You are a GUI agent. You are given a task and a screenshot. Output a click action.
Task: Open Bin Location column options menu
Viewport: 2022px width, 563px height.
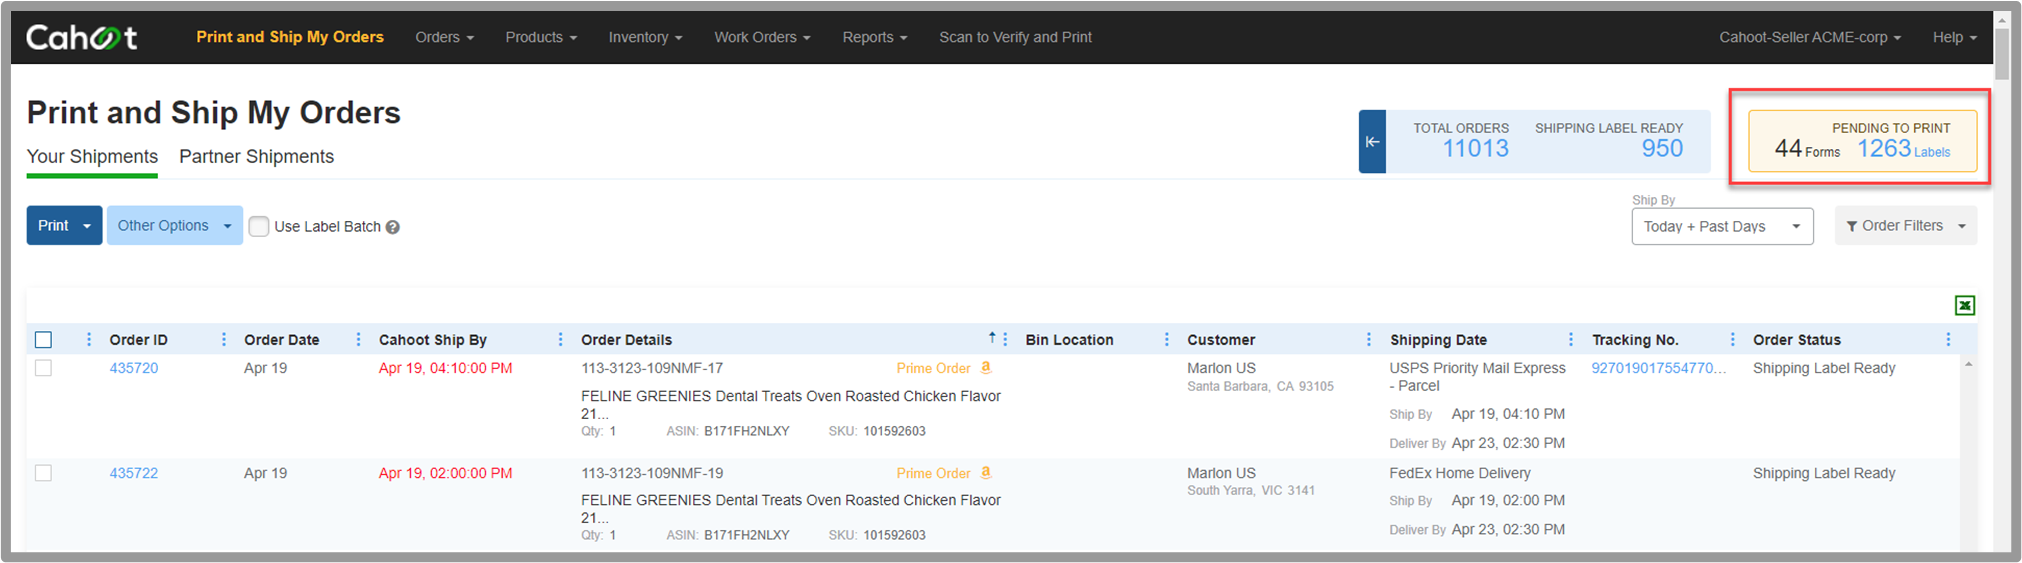click(x=1166, y=339)
